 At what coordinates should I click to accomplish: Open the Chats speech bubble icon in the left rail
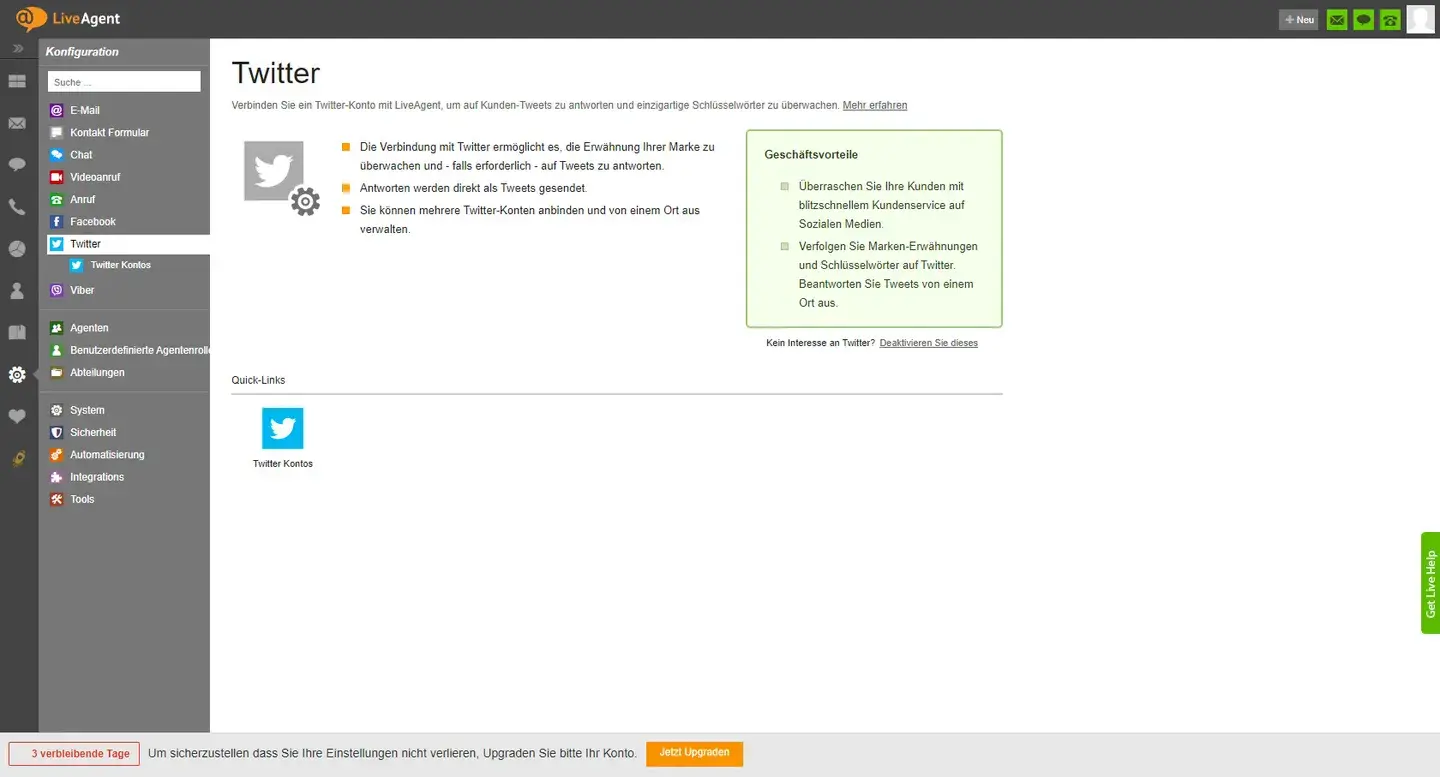click(17, 165)
